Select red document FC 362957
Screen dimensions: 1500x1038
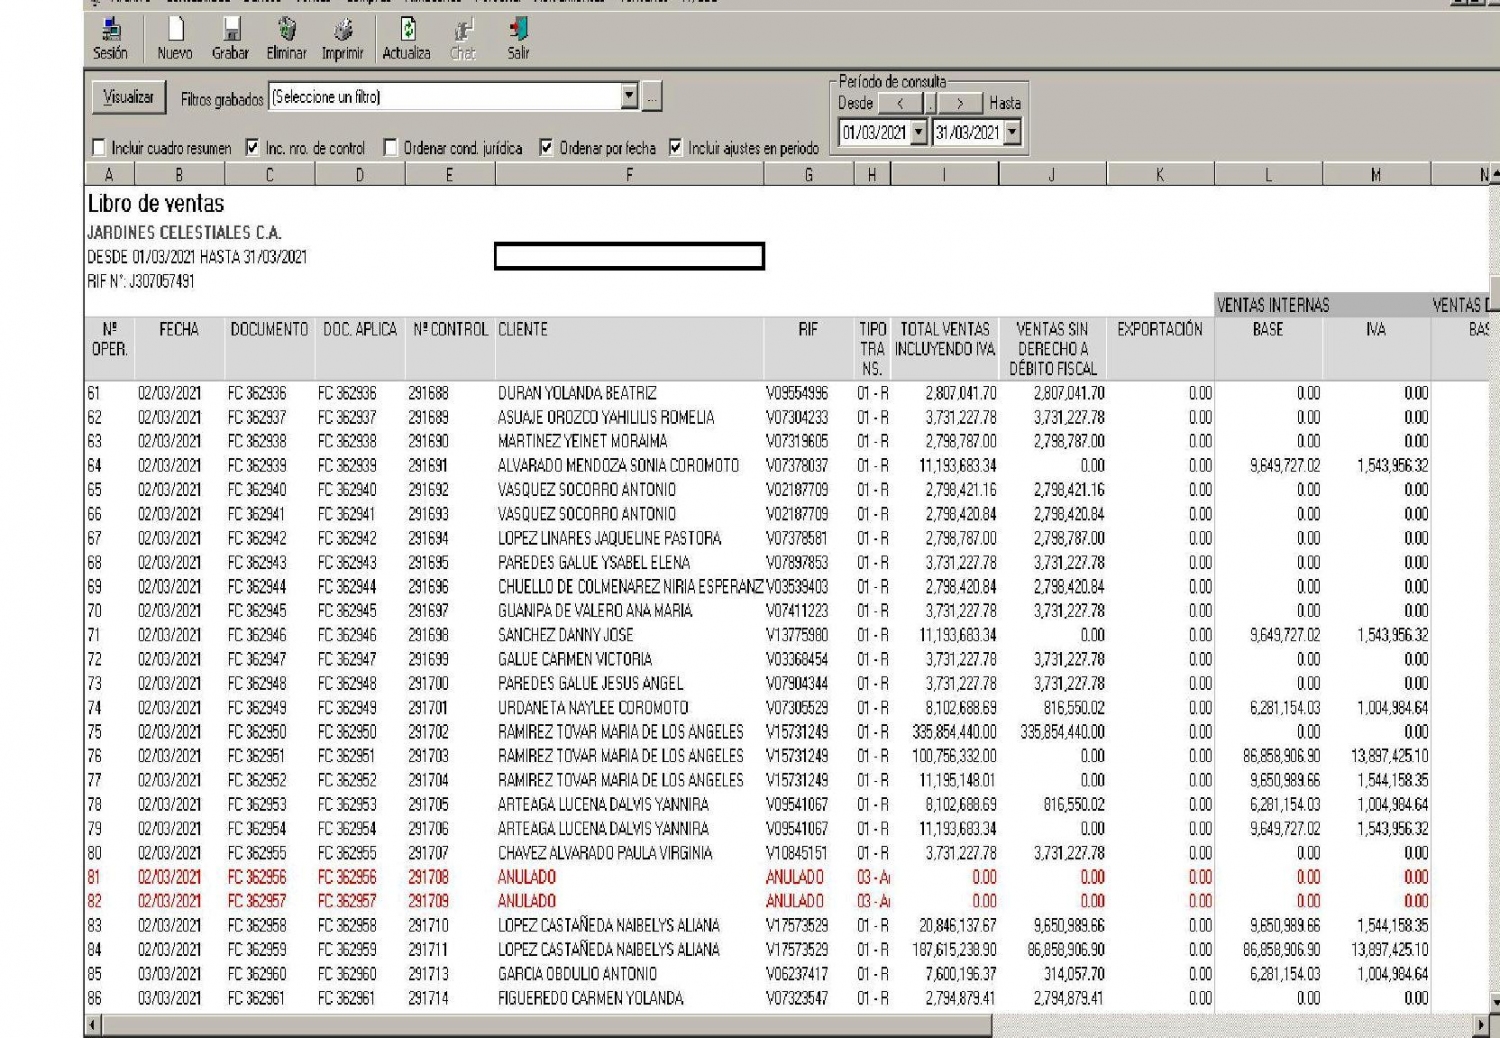point(256,901)
